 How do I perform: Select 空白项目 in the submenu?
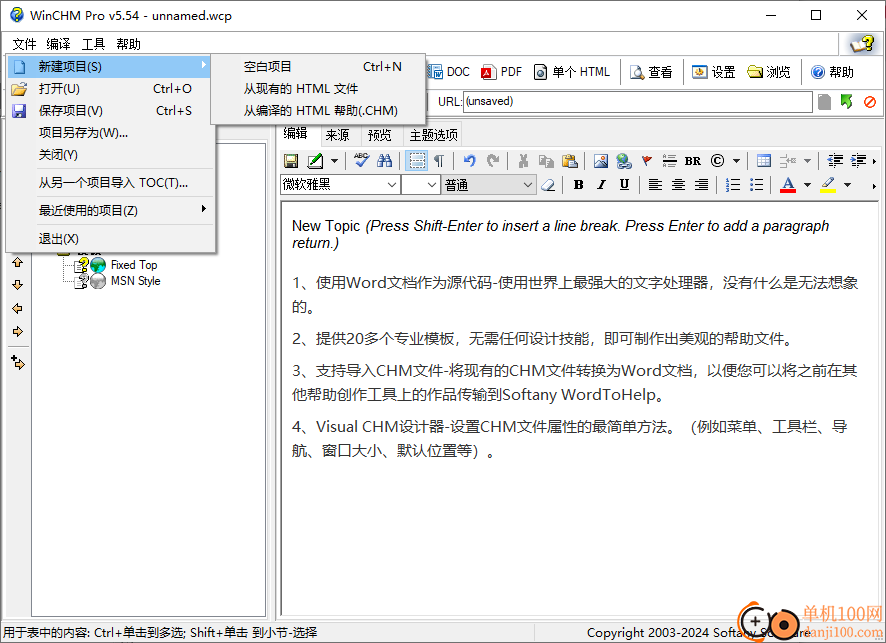coord(318,67)
